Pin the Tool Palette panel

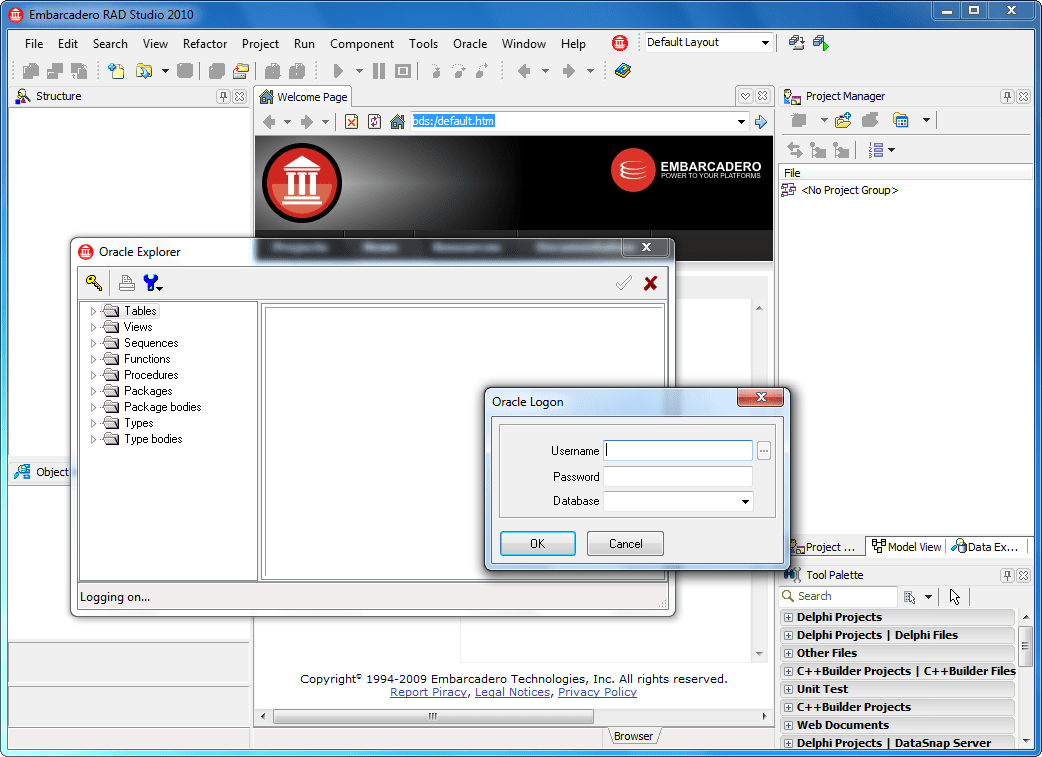[x=1010, y=574]
